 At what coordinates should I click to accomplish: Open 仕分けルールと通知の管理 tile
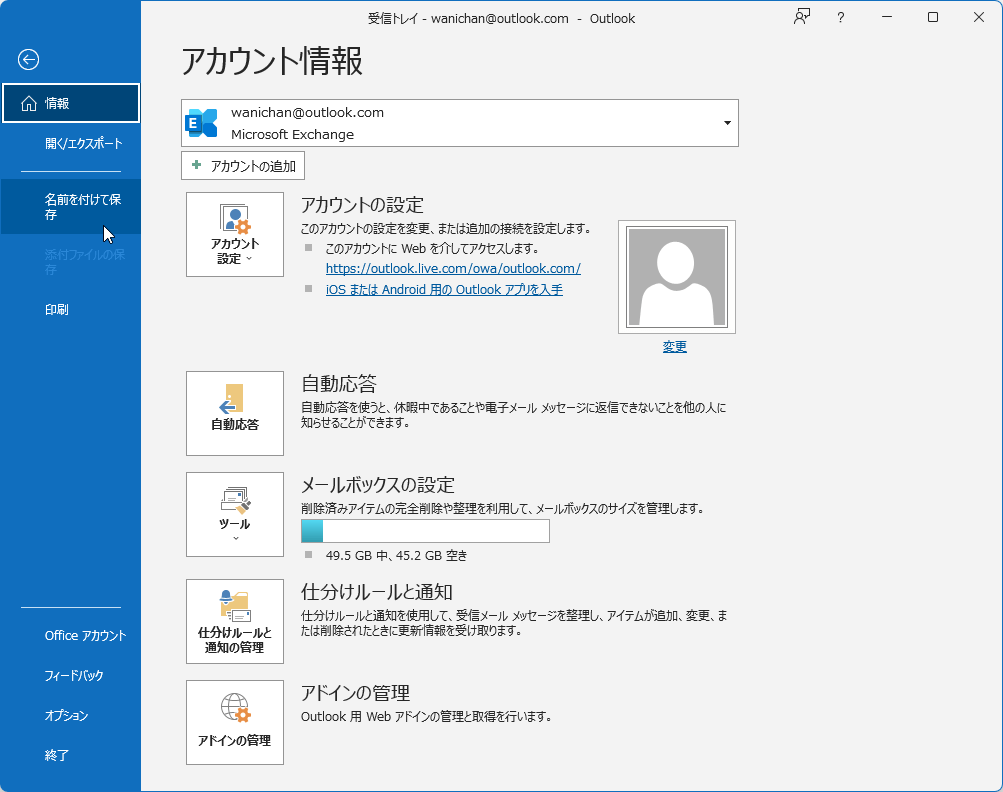pos(235,621)
